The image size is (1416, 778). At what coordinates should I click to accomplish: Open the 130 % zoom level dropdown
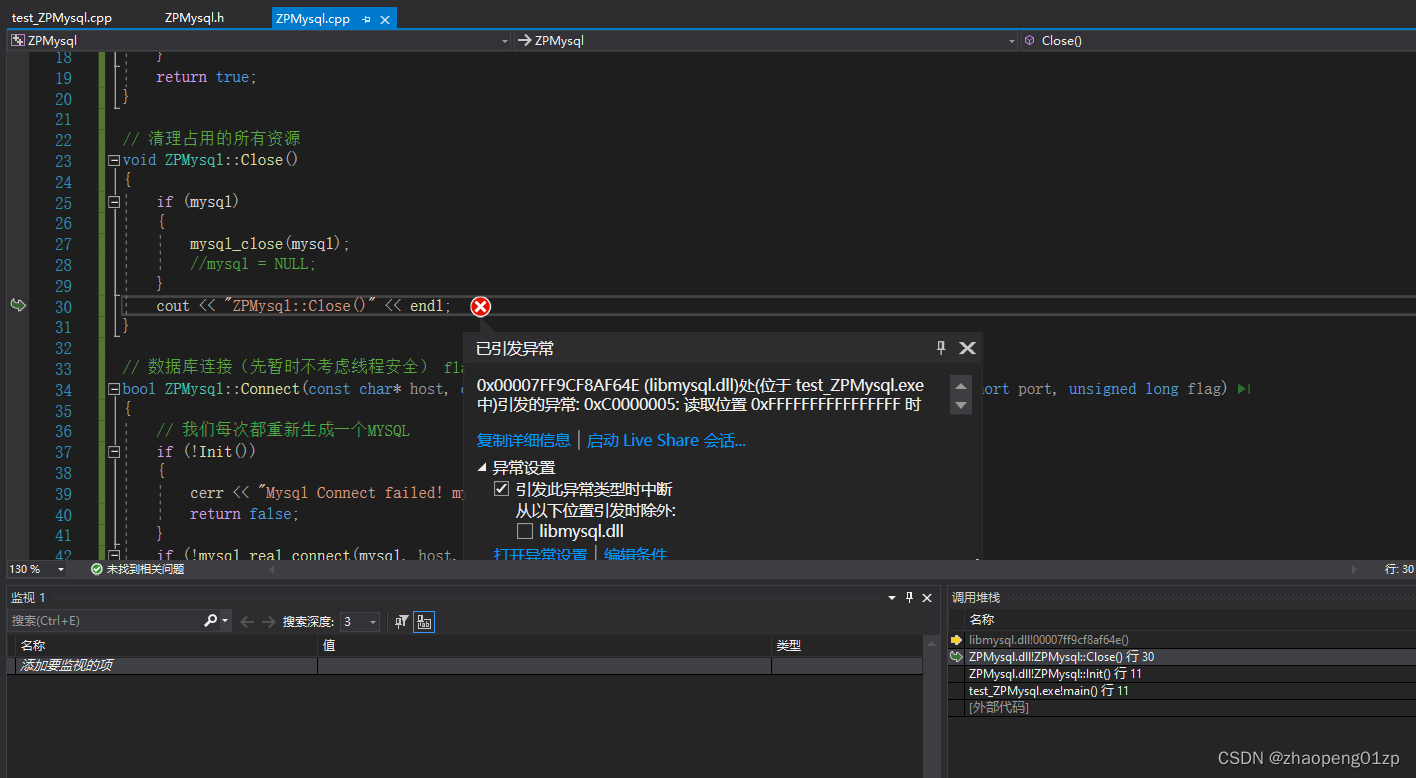(x=61, y=569)
